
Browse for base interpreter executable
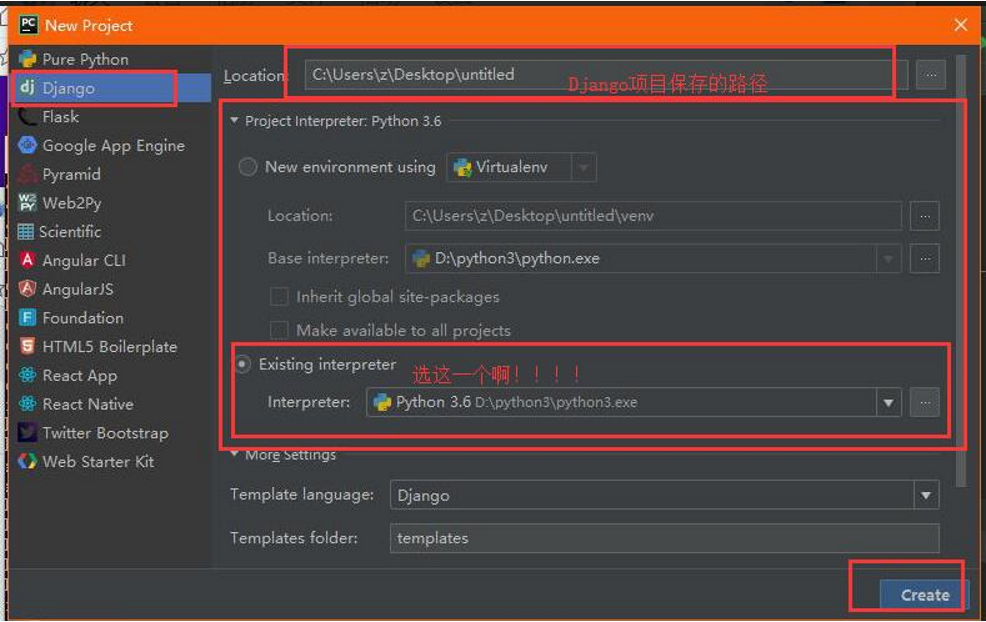pos(924,258)
